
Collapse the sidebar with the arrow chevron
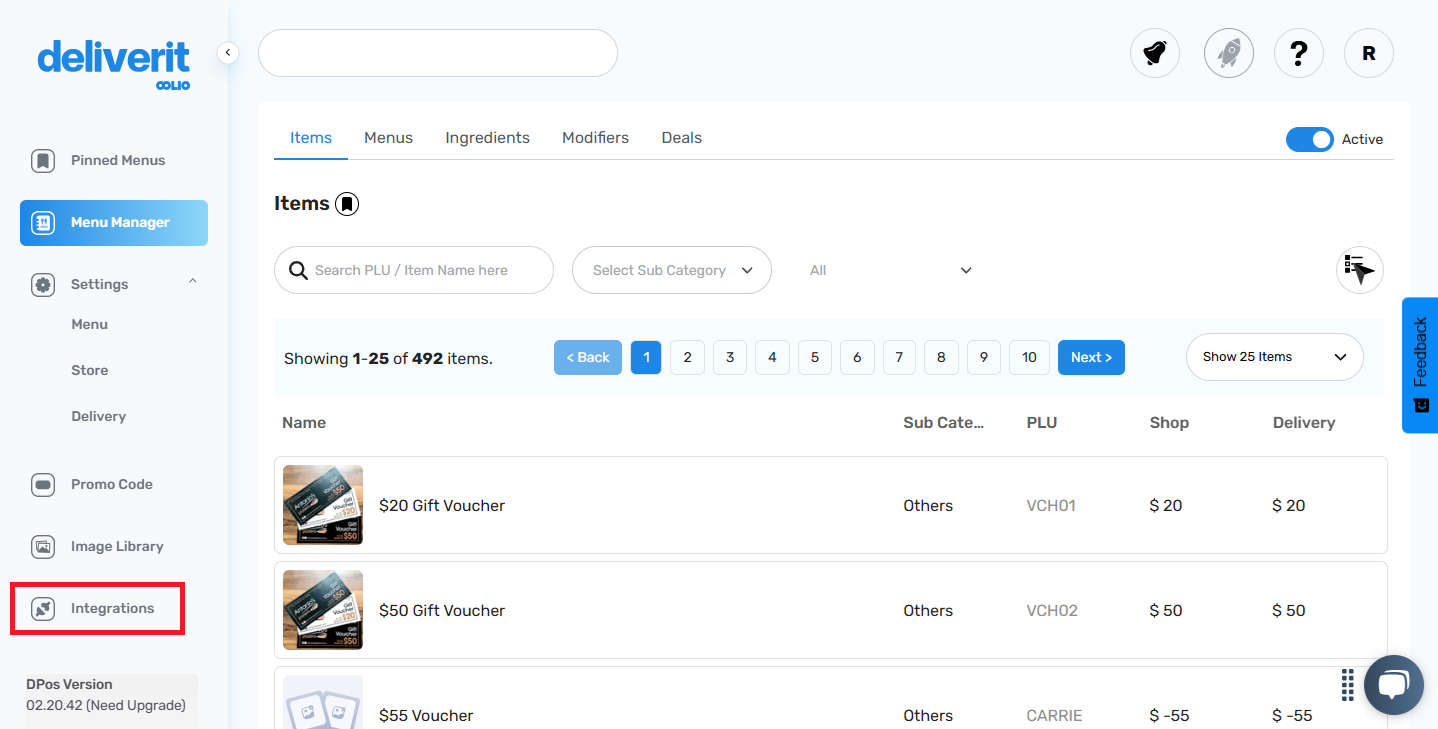click(227, 52)
